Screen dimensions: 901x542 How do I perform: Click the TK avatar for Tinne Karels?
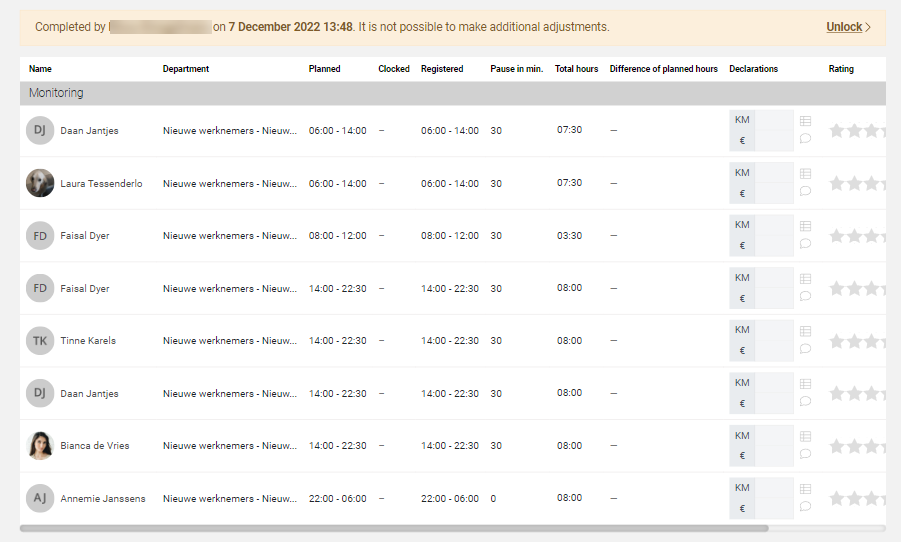(x=40, y=341)
